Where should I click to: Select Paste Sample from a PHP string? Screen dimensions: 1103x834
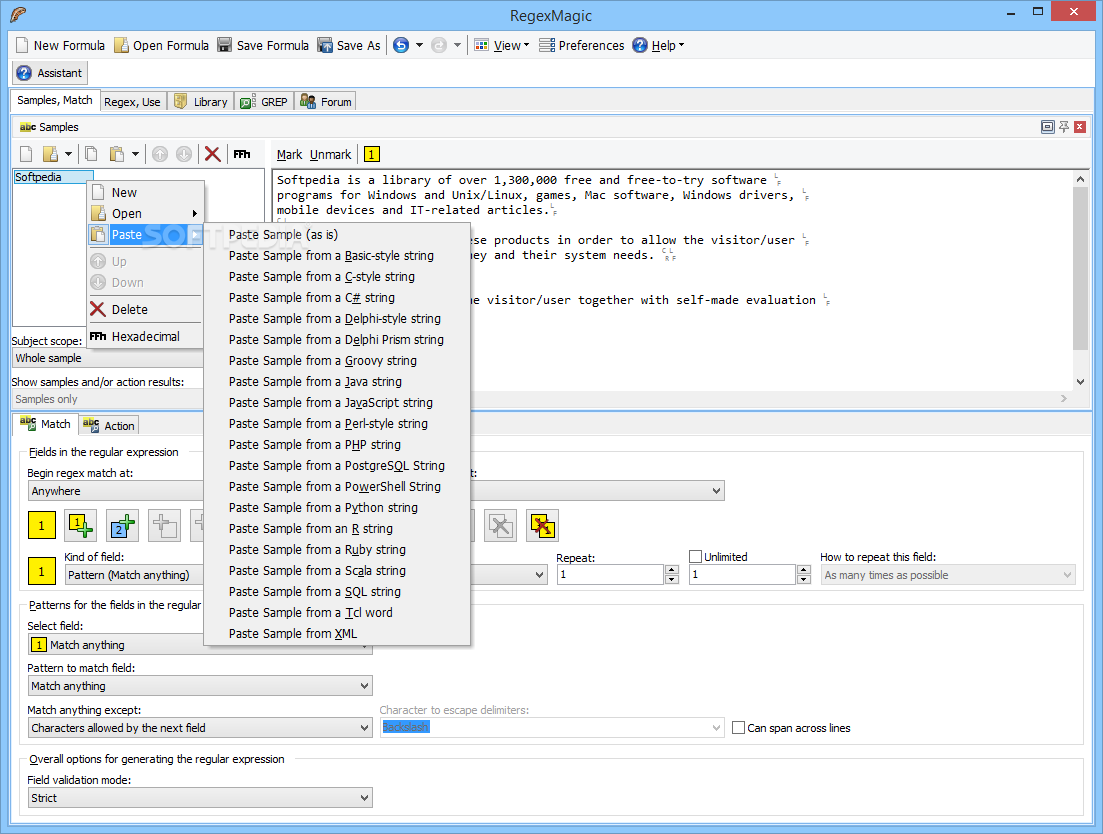pyautogui.click(x=337, y=445)
